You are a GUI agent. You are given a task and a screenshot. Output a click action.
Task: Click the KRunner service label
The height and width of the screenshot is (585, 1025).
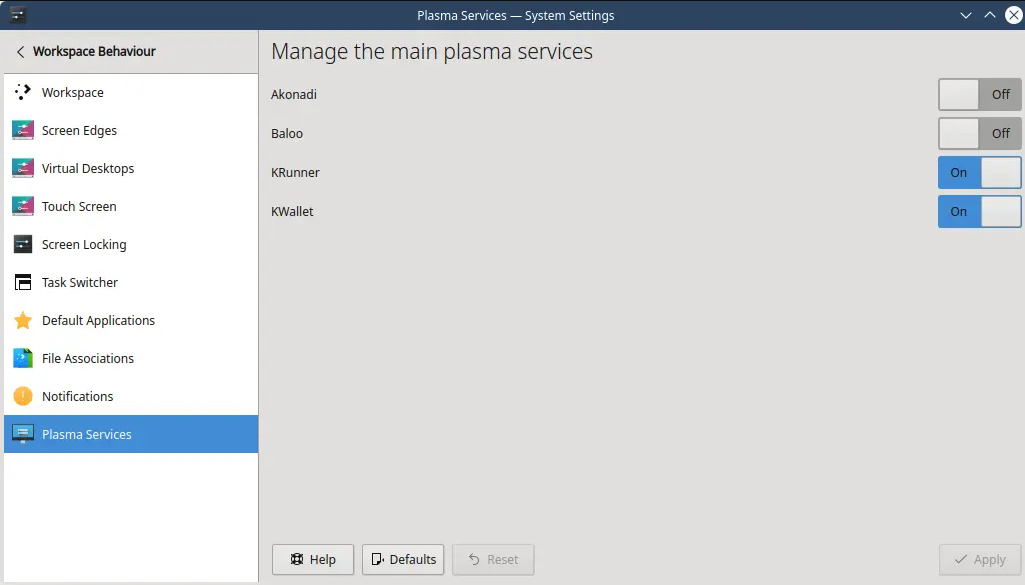[295, 173]
